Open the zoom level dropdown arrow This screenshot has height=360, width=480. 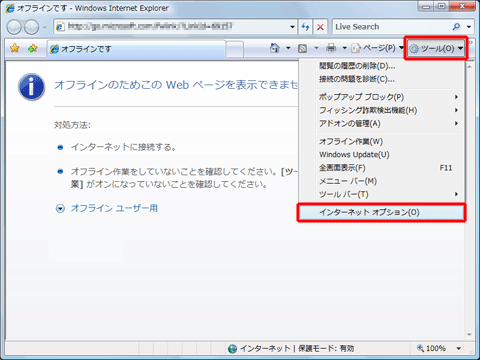(x=459, y=349)
